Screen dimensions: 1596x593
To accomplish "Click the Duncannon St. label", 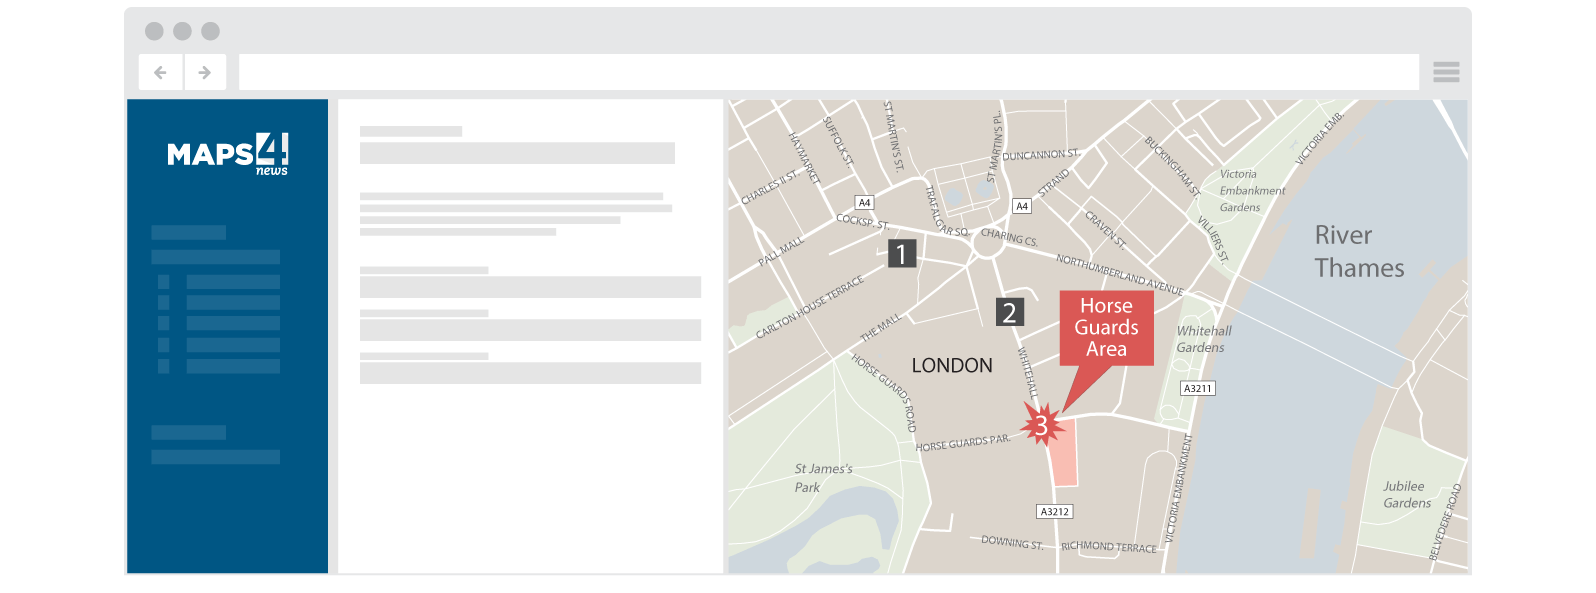I will (x=1041, y=155).
